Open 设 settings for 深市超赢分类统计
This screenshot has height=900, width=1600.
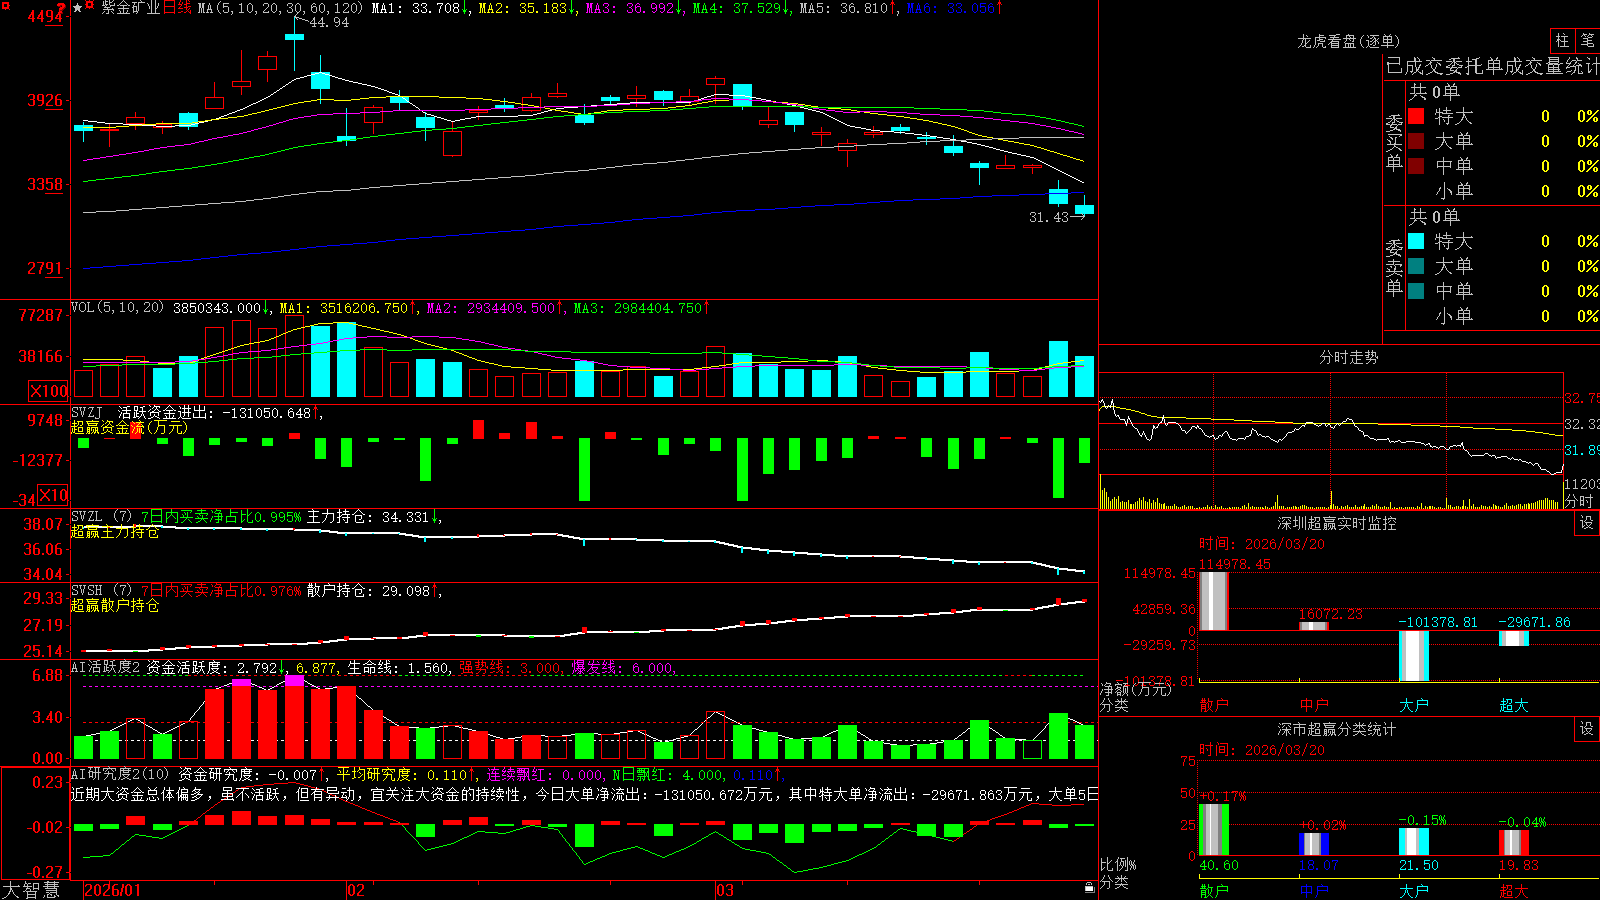coord(1587,729)
